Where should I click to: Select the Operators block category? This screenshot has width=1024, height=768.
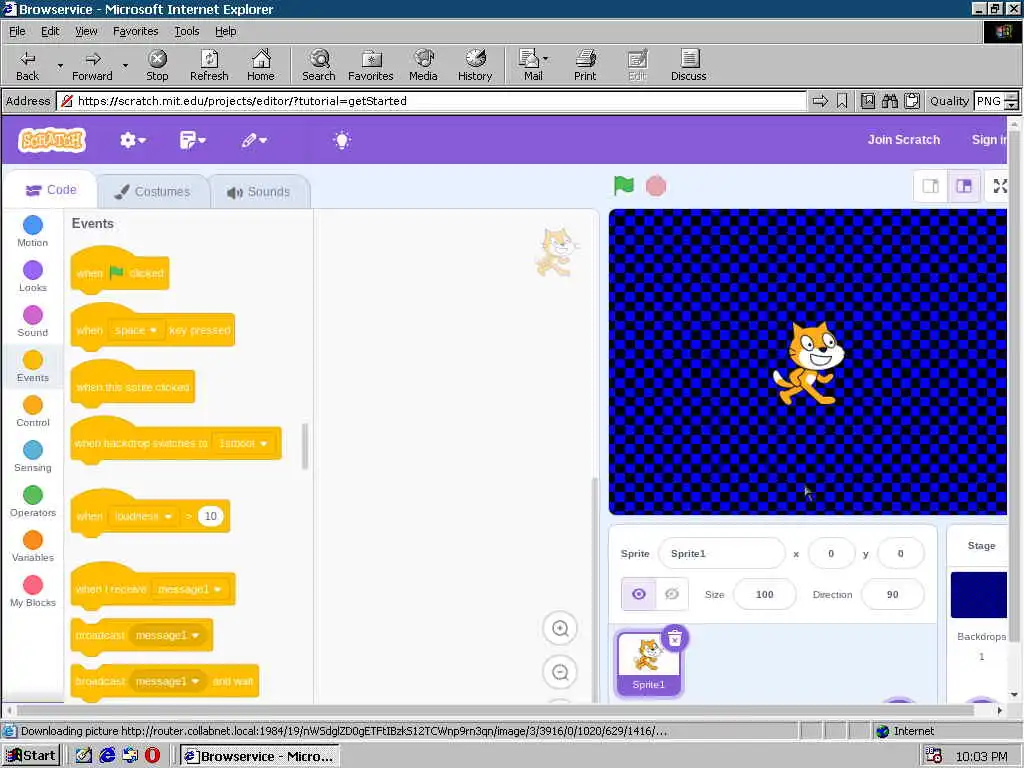tap(33, 502)
